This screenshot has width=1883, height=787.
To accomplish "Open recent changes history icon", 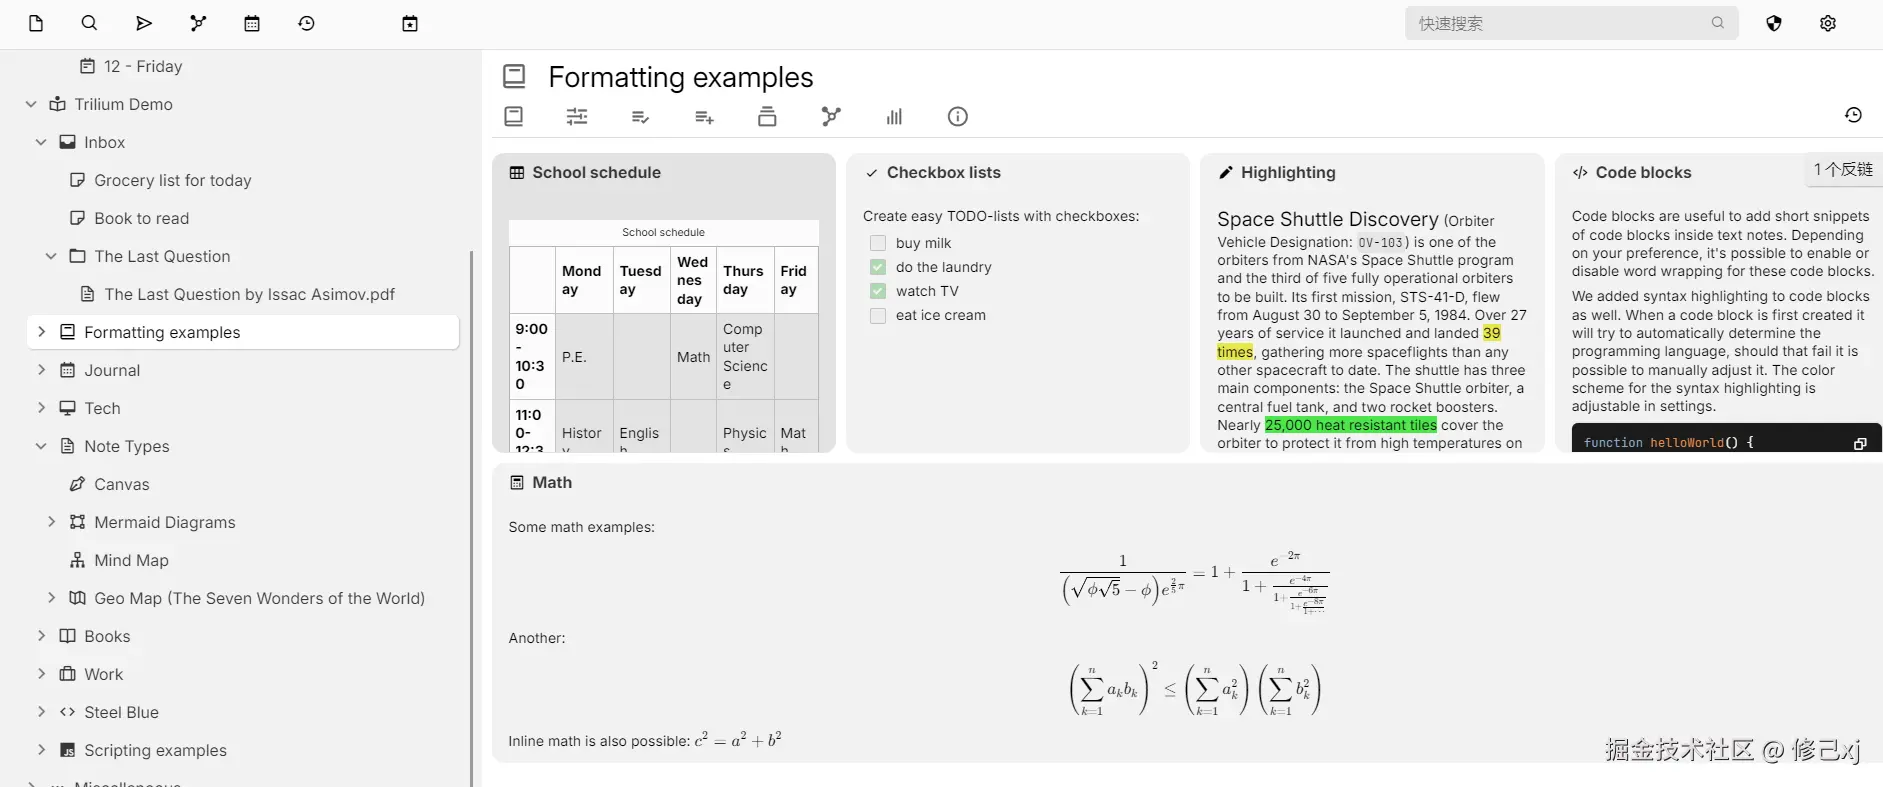I will click(306, 23).
